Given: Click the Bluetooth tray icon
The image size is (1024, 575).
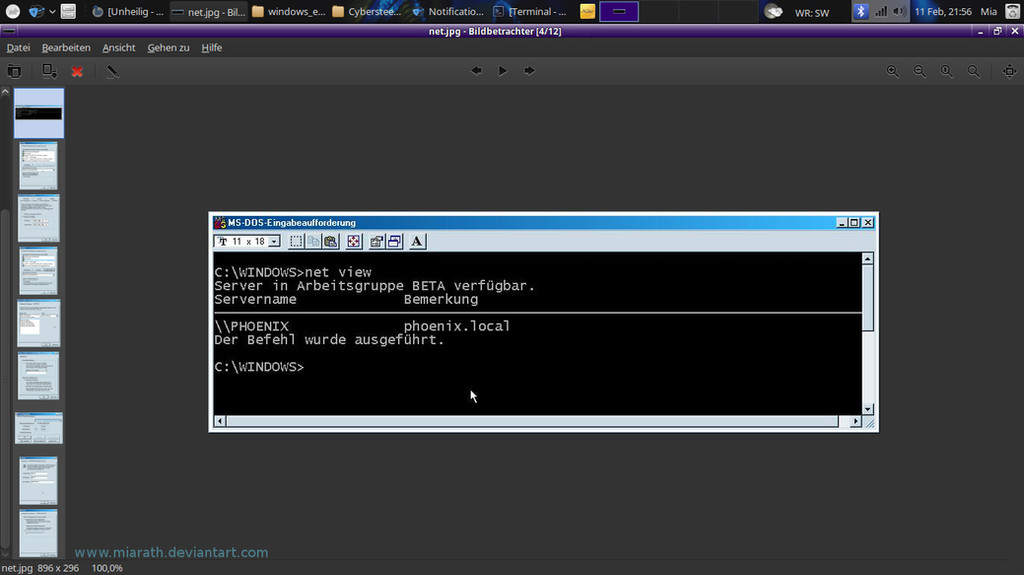Looking at the screenshot, I should [861, 11].
